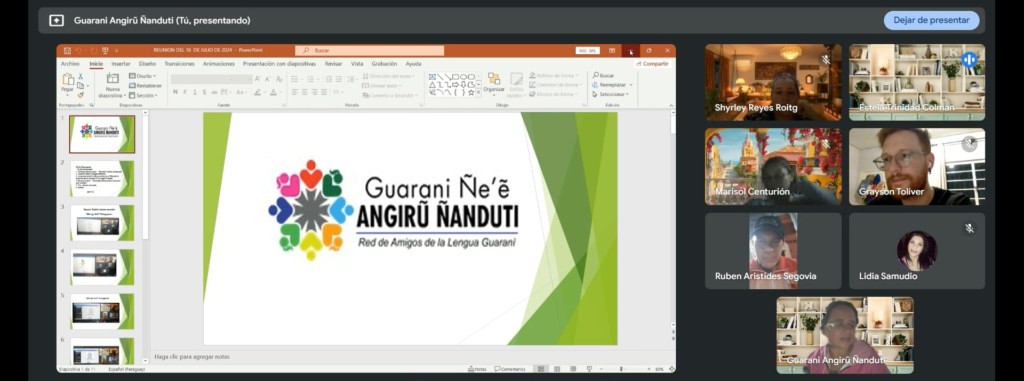Open the Sección dropdown
This screenshot has height=381, width=1024.
pos(144,95)
